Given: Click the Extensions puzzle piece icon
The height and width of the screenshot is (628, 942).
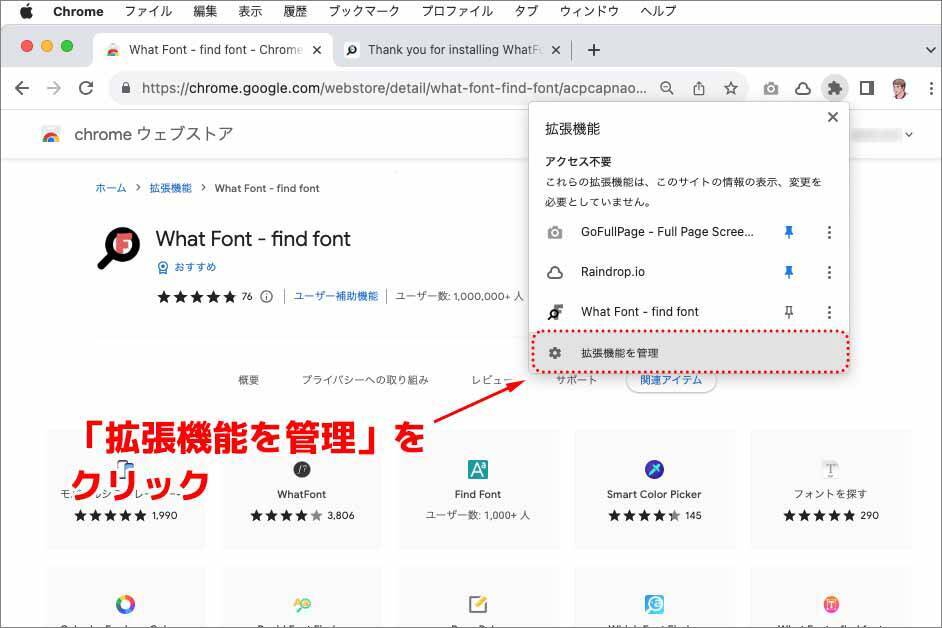Looking at the screenshot, I should 834,88.
